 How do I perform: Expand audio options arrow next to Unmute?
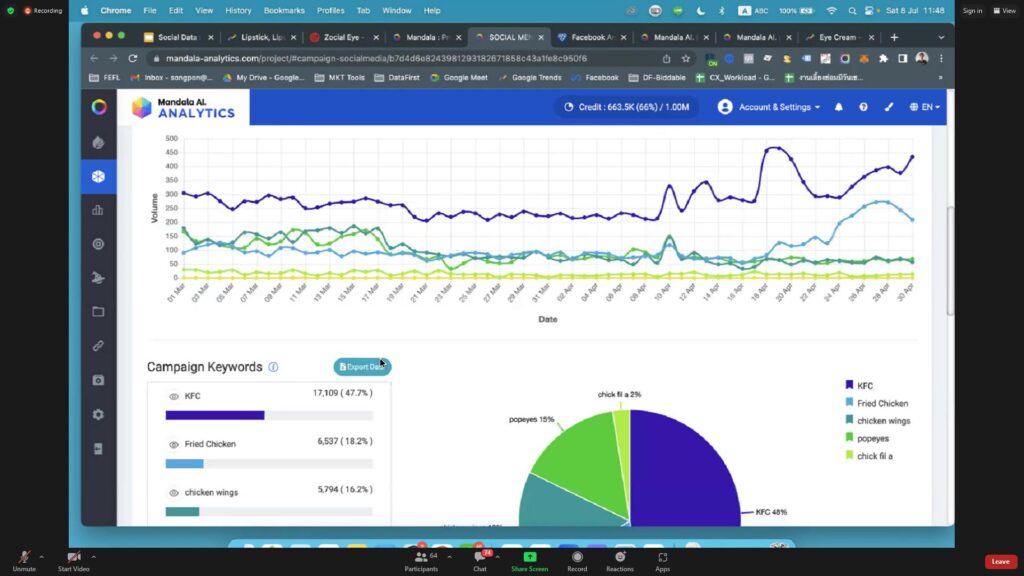coord(41,557)
